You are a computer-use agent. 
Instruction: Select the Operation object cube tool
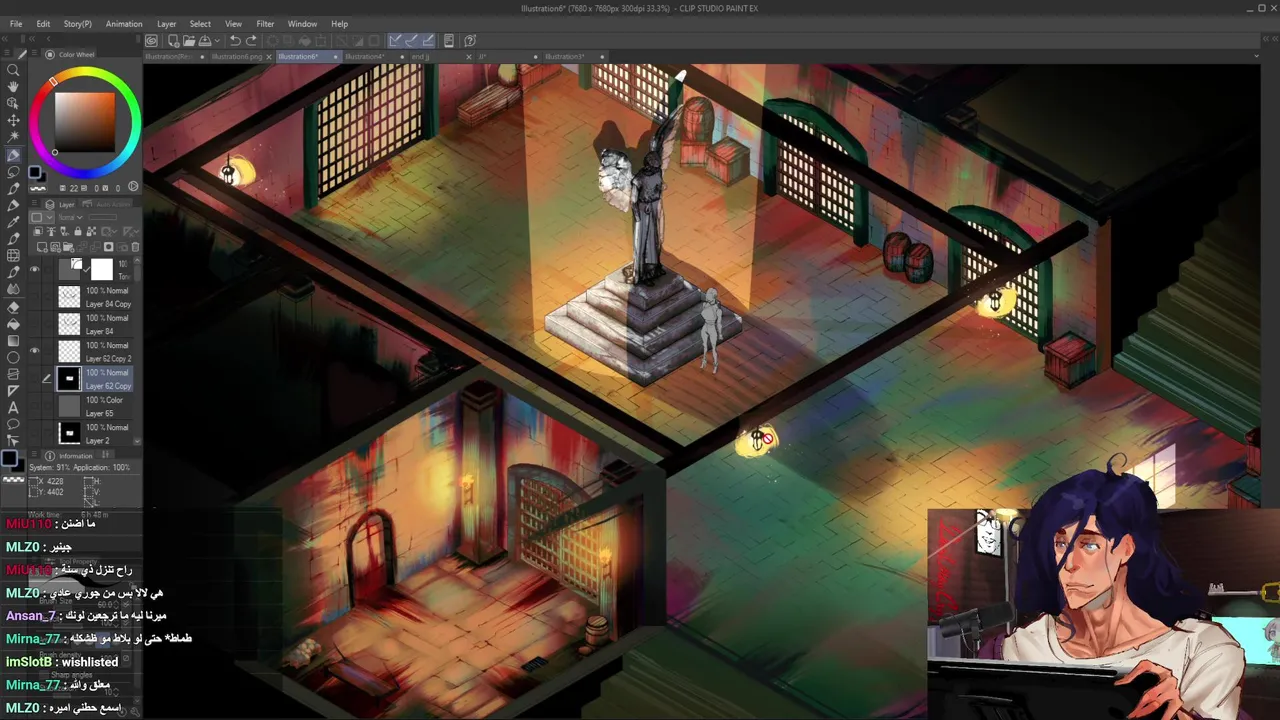click(13, 104)
